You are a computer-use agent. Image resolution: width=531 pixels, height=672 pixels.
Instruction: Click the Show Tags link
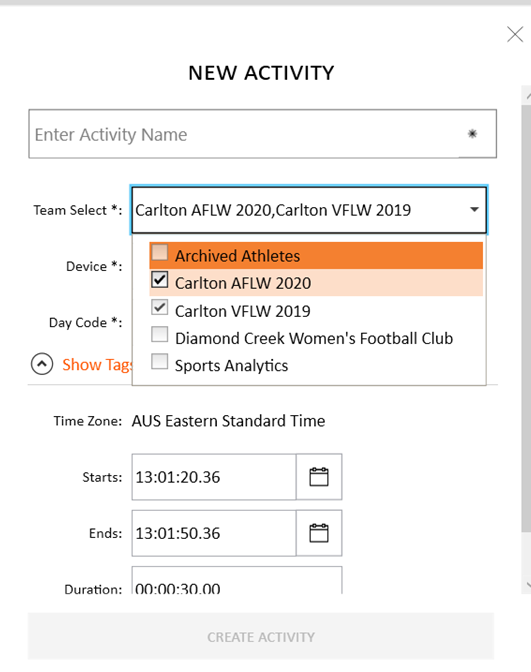[97, 365]
